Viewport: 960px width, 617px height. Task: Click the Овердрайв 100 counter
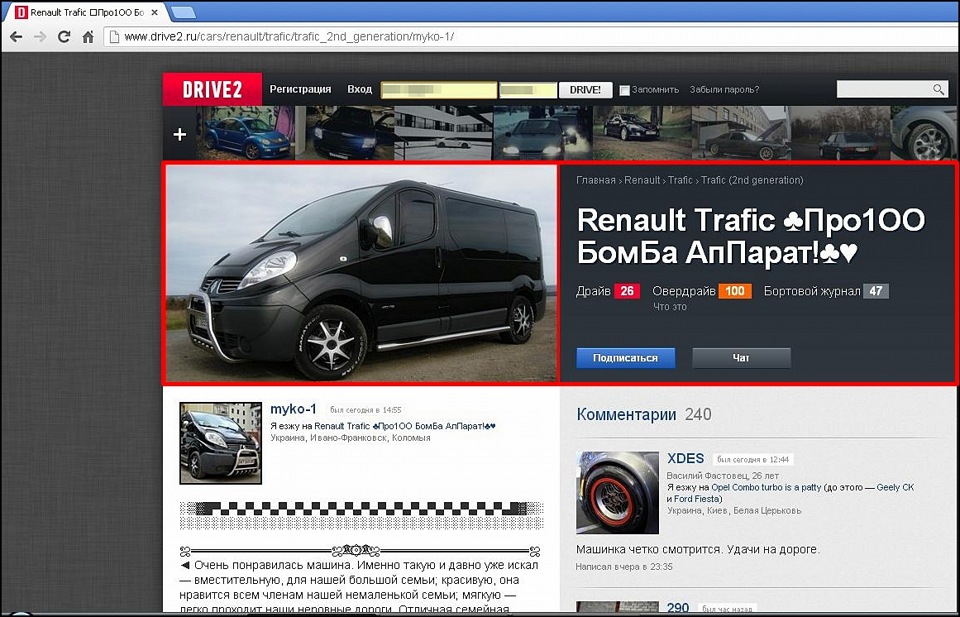click(x=702, y=291)
